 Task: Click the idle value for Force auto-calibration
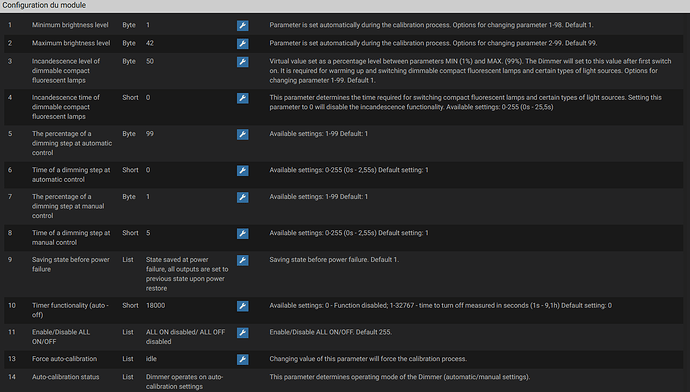[x=151, y=359]
